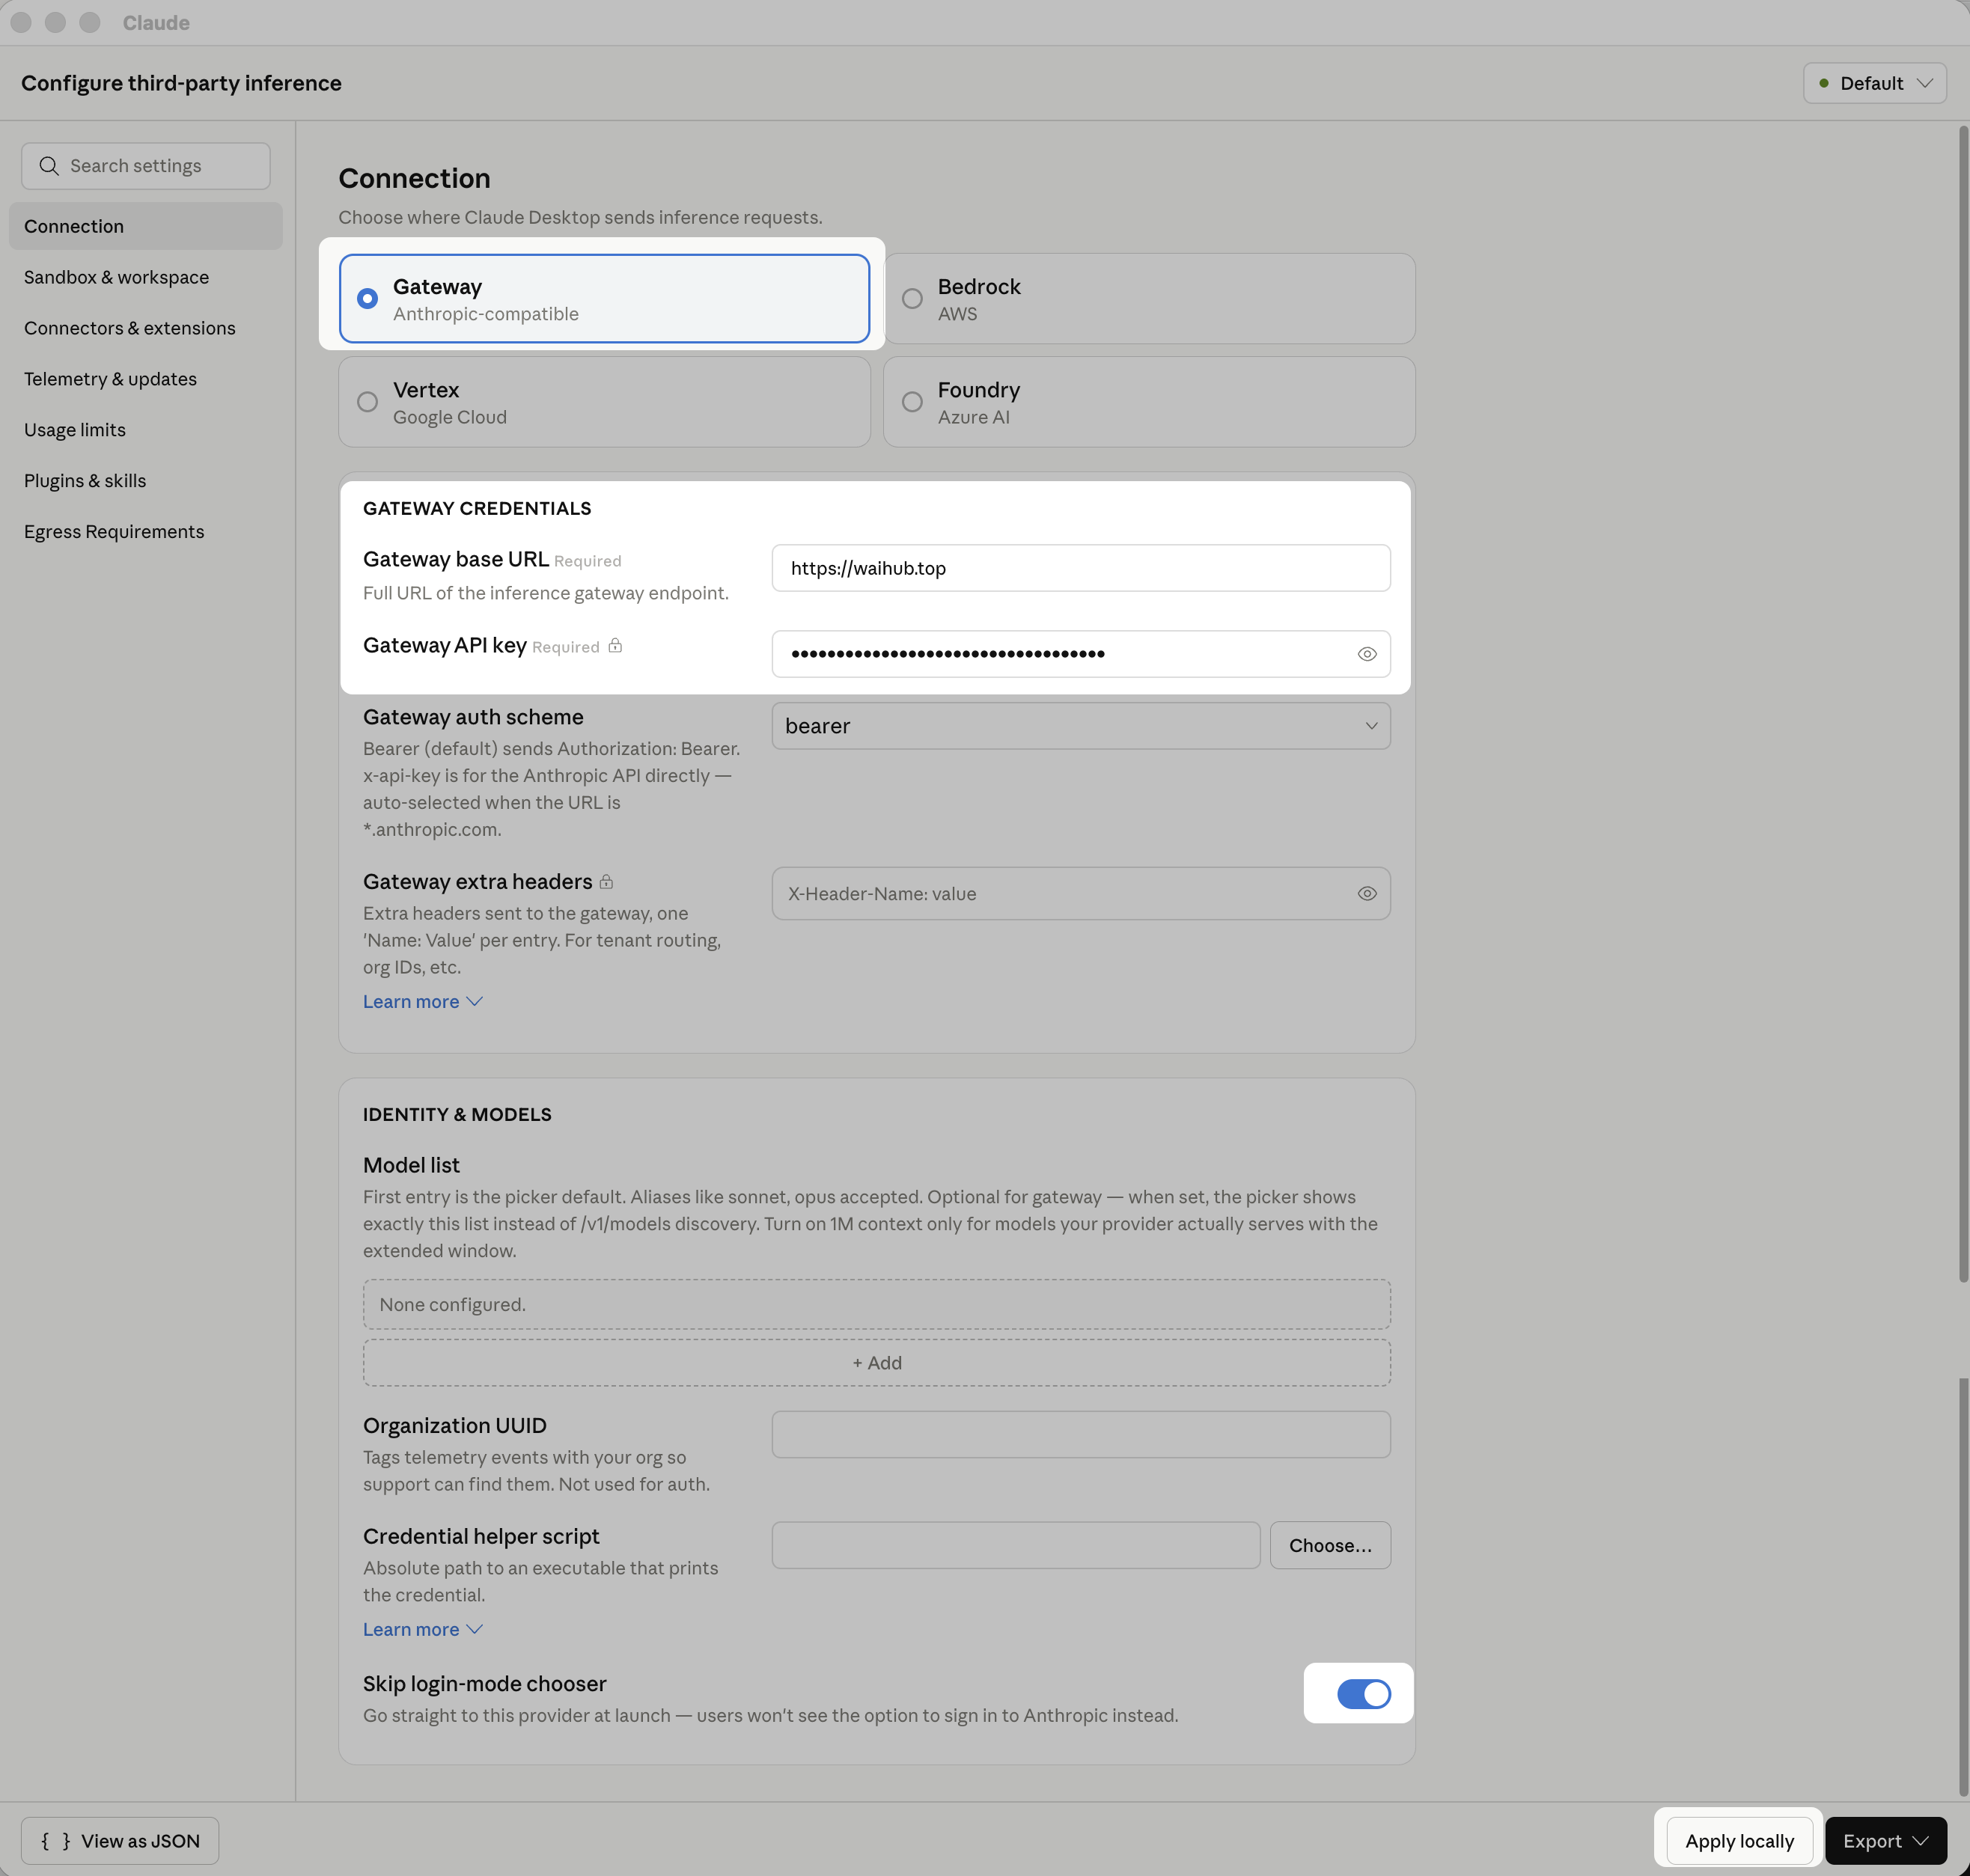Click + Add to add a model

877,1363
